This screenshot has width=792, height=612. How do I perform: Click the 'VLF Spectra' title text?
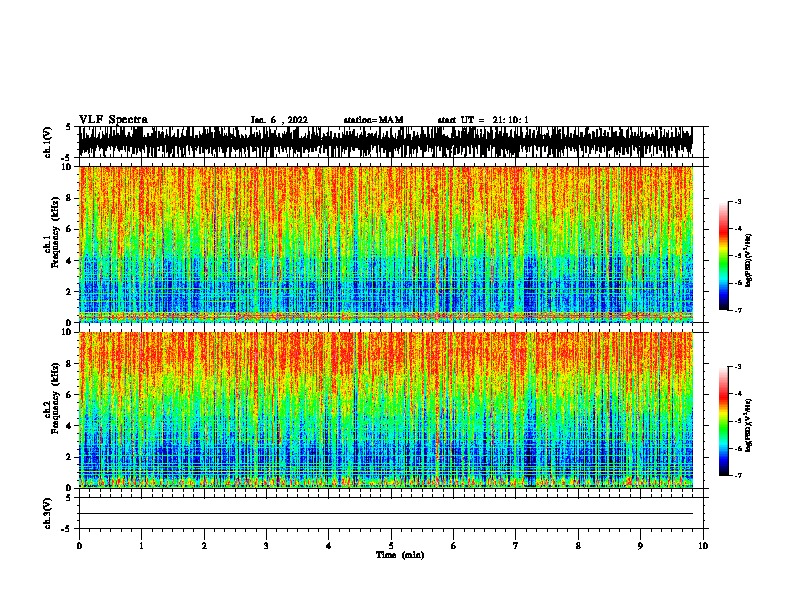[x=113, y=120]
